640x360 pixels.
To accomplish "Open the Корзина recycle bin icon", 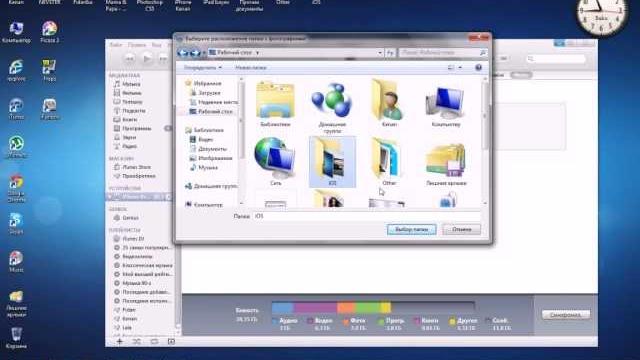I will pyautogui.click(x=16, y=338).
